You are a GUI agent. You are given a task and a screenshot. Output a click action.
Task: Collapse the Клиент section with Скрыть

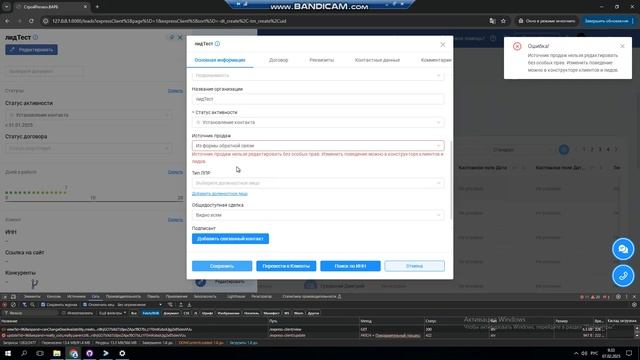point(175,220)
